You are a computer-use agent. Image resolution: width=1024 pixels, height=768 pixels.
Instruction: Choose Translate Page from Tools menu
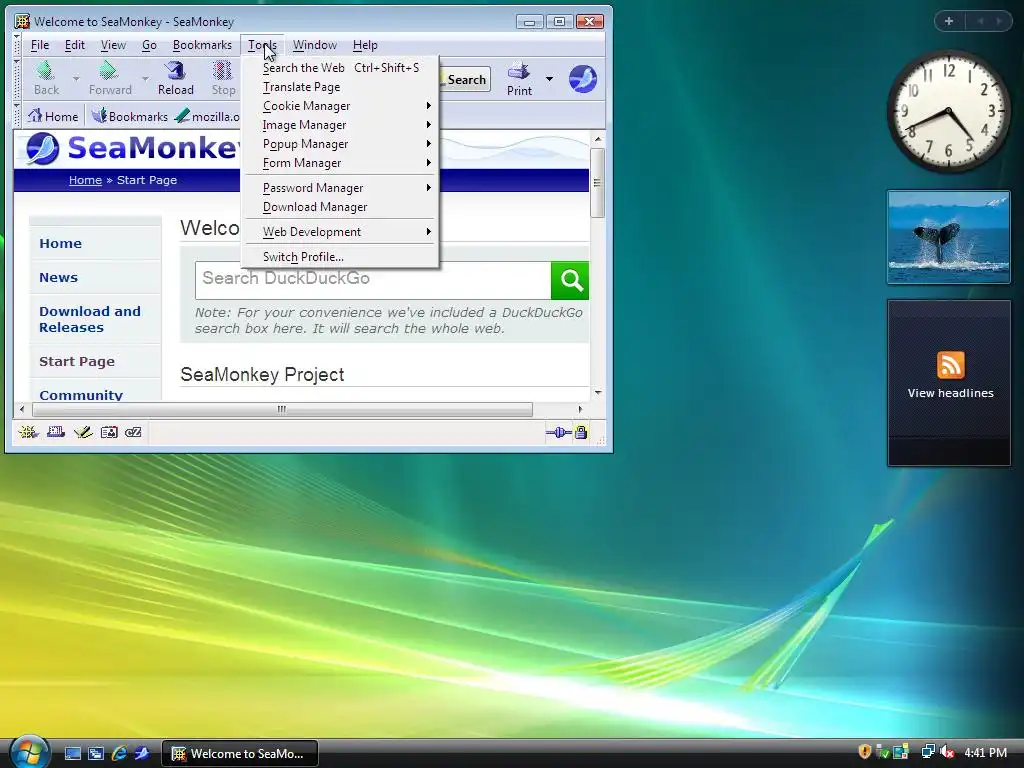[x=340, y=87]
